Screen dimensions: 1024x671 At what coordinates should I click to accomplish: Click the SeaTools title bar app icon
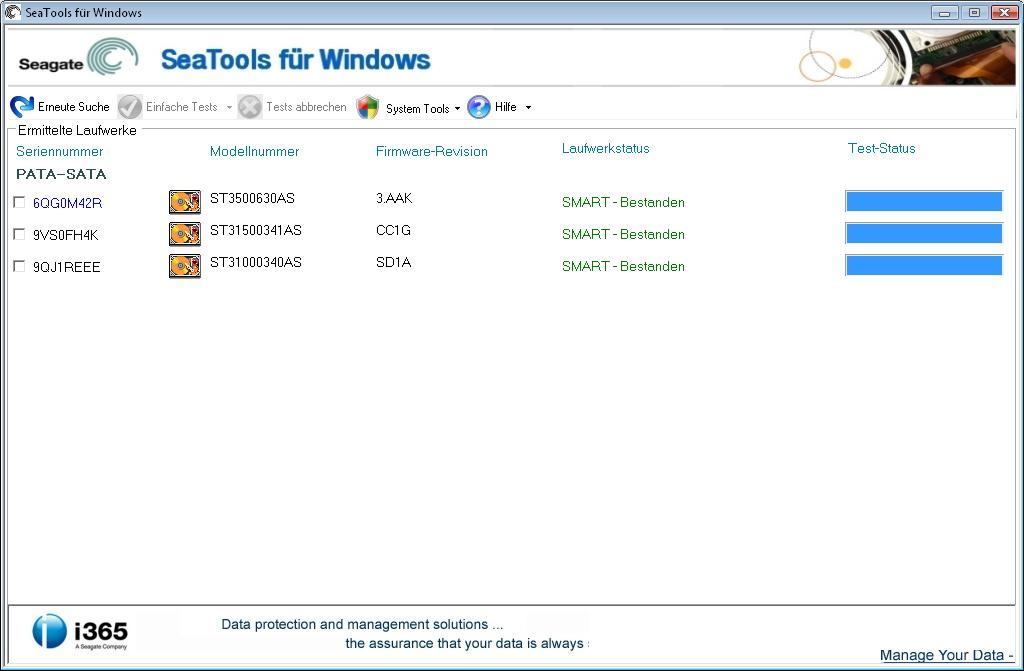12,12
